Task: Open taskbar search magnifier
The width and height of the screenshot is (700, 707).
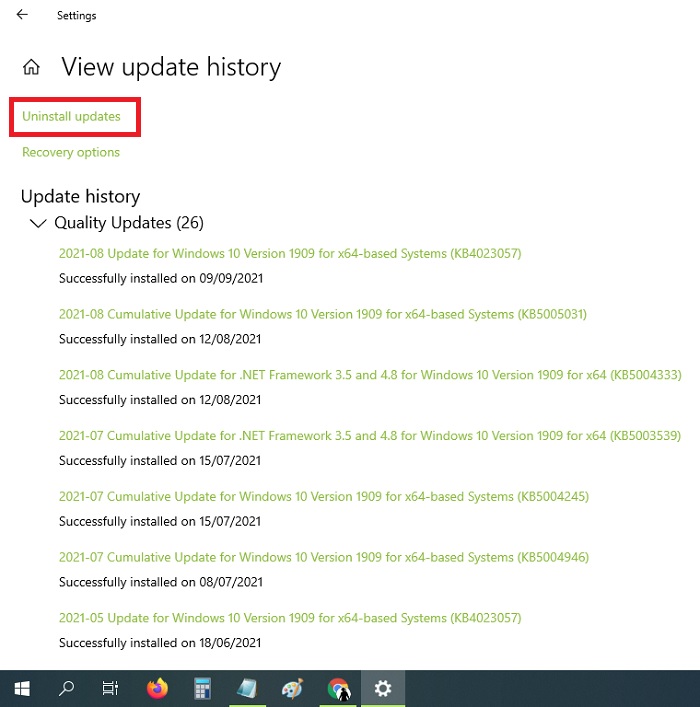Action: pyautogui.click(x=66, y=689)
